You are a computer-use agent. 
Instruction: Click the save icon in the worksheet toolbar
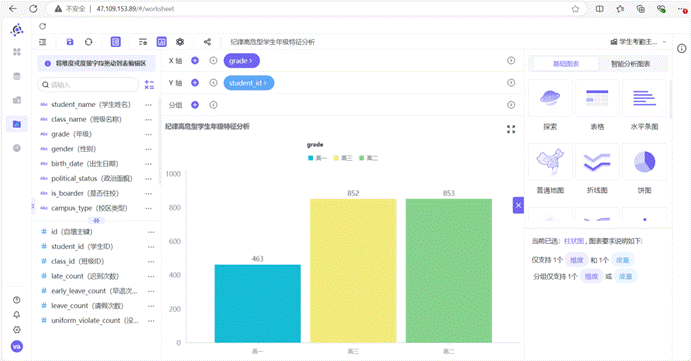click(70, 42)
